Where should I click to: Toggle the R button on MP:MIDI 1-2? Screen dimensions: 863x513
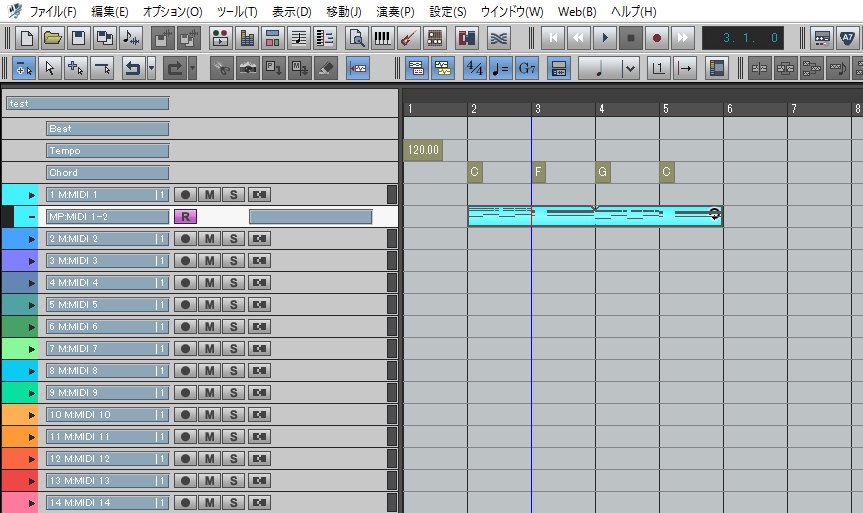pos(185,216)
